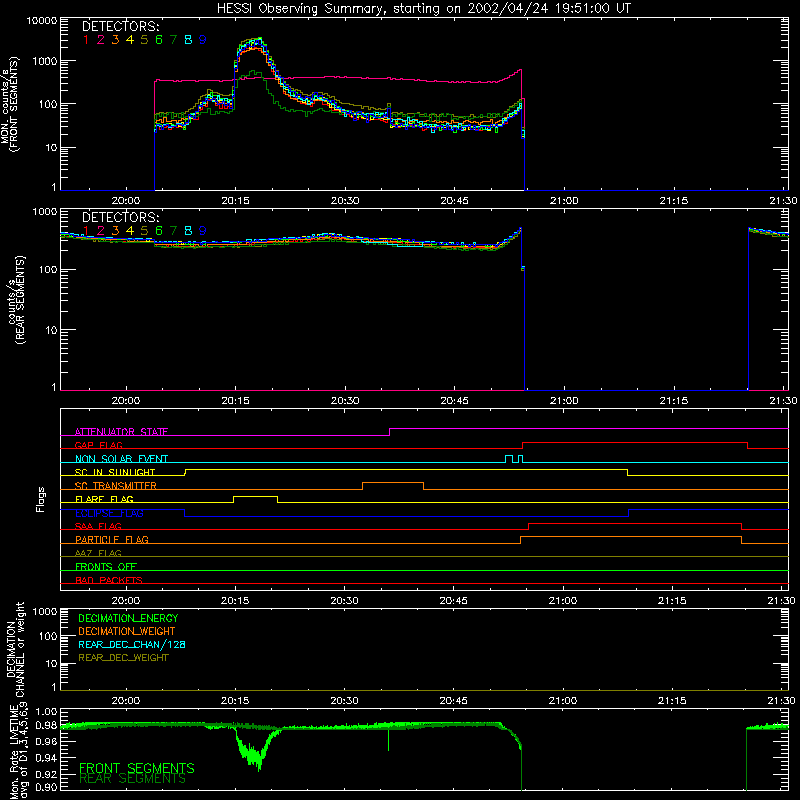Click 20:45 tick label under Flags panel
The image size is (800, 800).
[x=454, y=601]
